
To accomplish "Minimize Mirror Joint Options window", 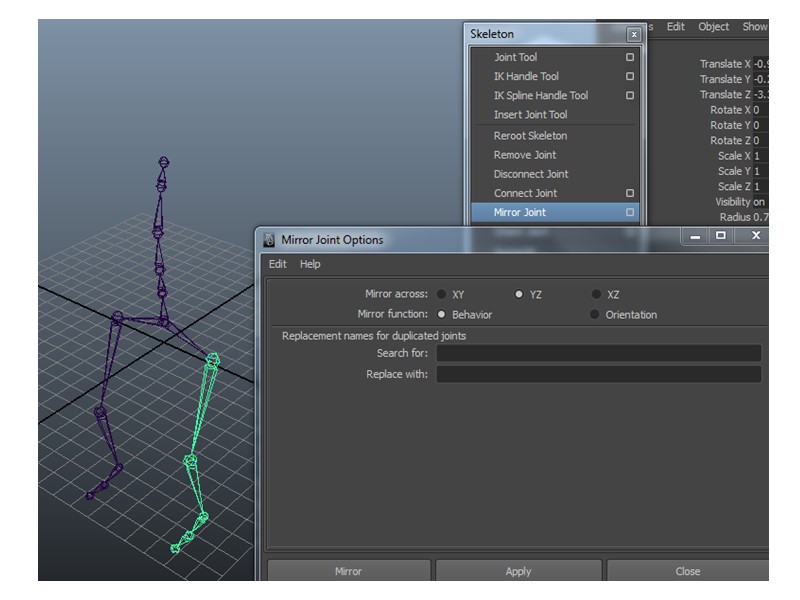I will point(695,236).
